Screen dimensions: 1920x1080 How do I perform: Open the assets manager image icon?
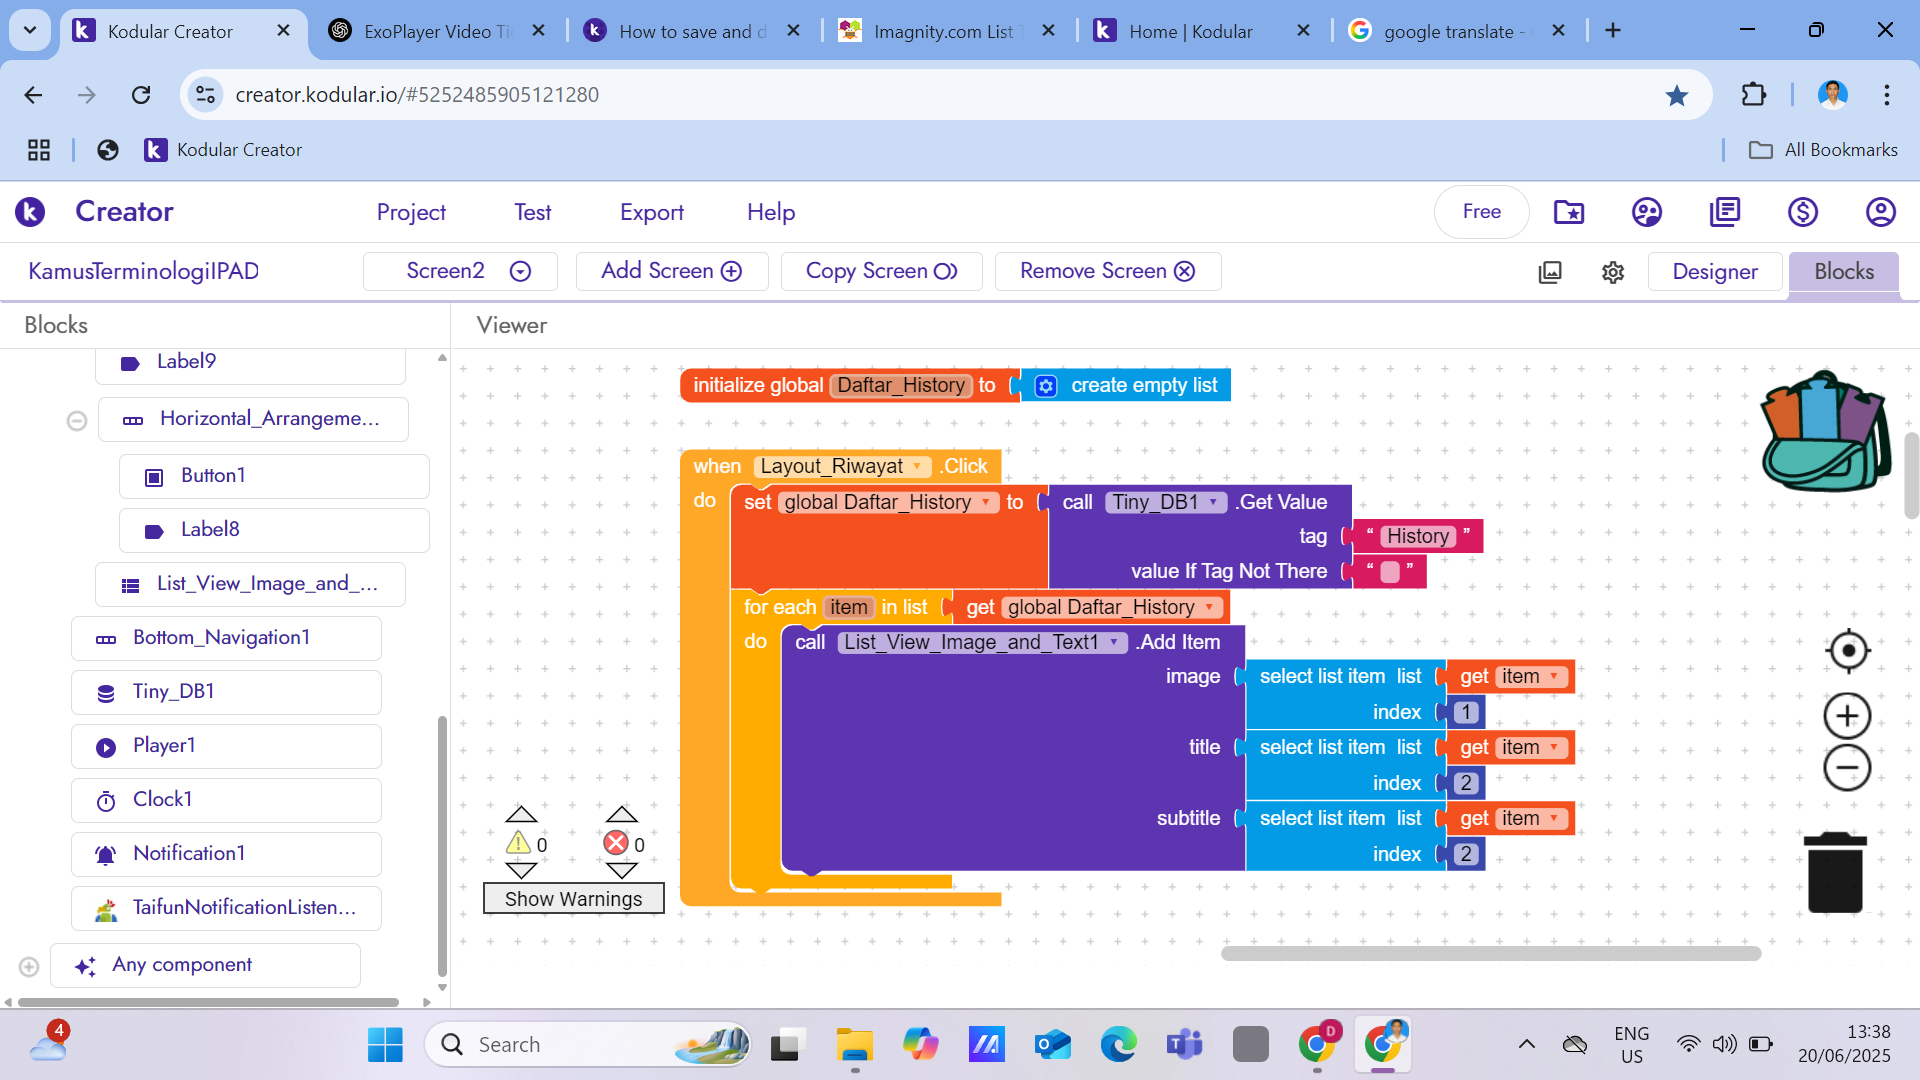click(1550, 272)
